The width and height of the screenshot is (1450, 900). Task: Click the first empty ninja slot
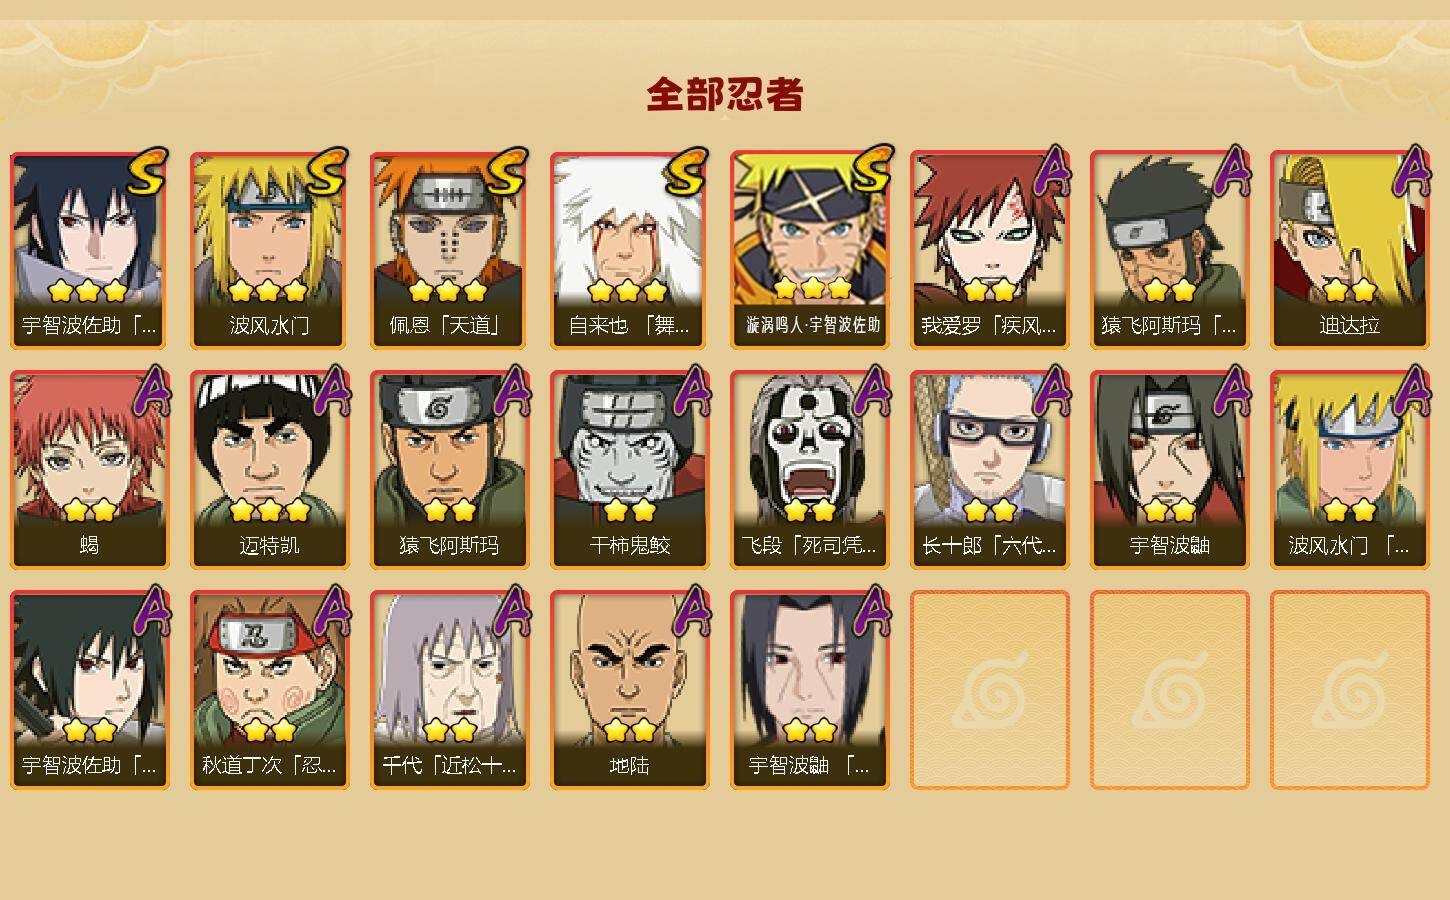tap(989, 689)
